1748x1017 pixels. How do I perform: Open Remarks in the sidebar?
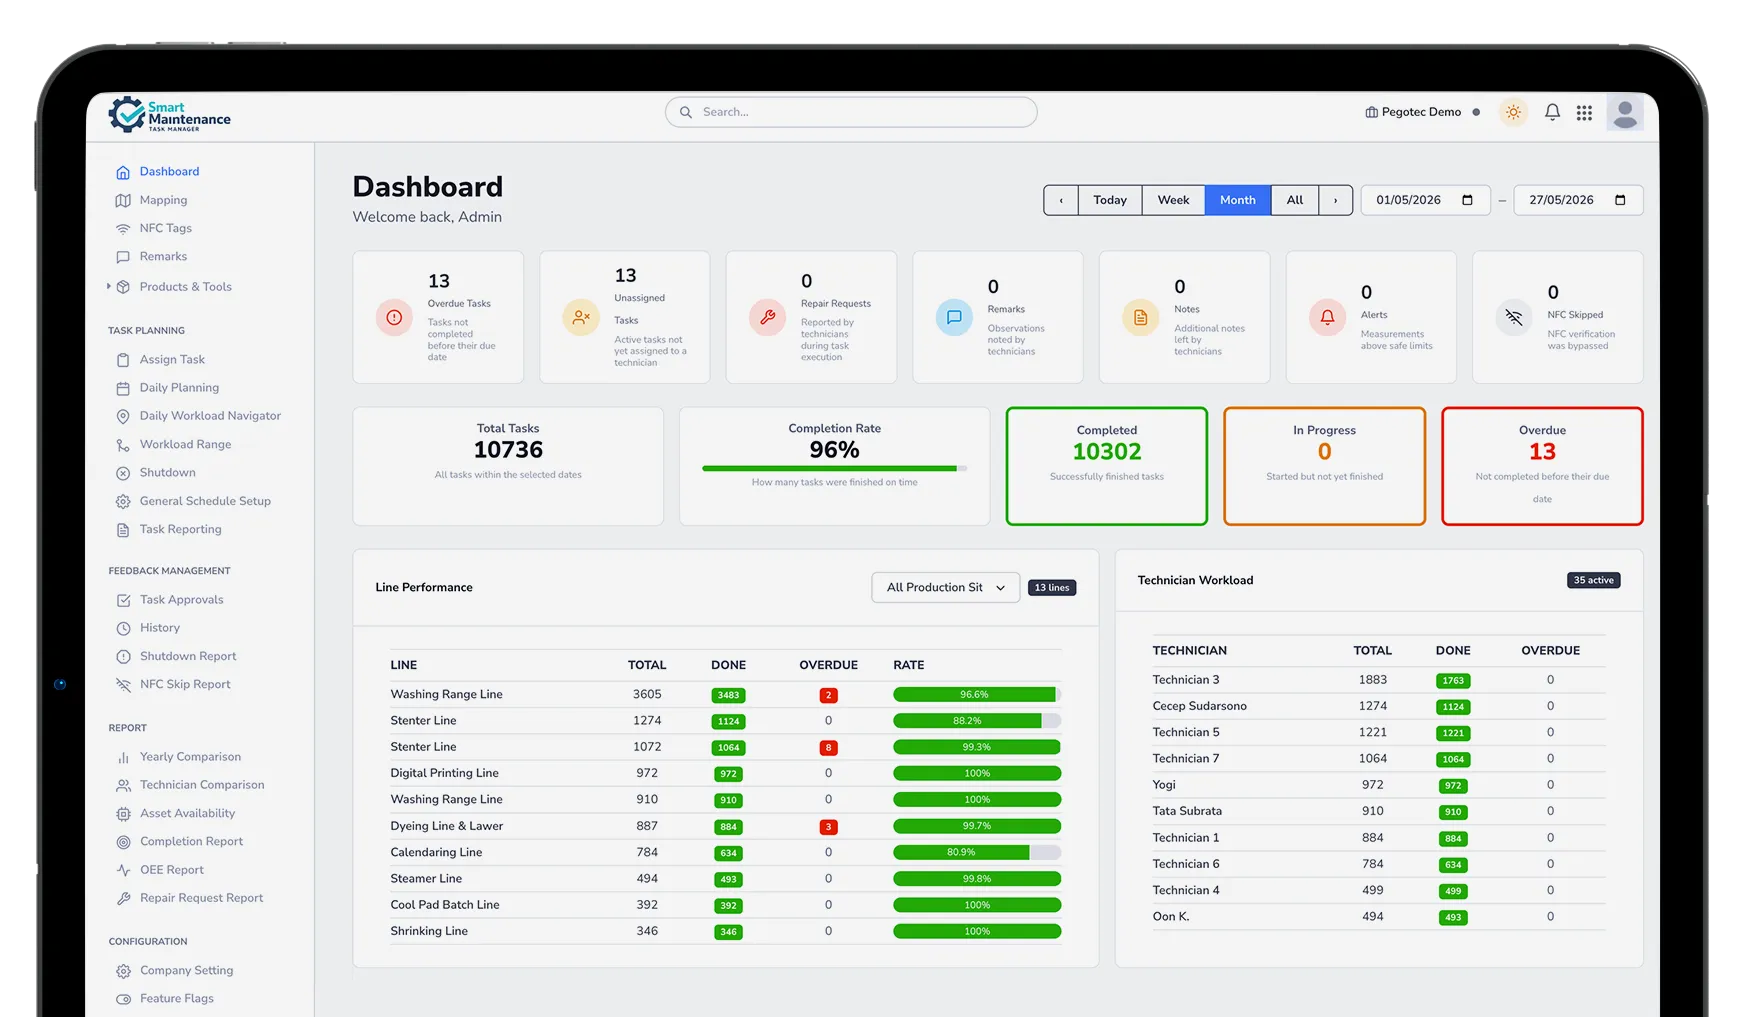[163, 257]
